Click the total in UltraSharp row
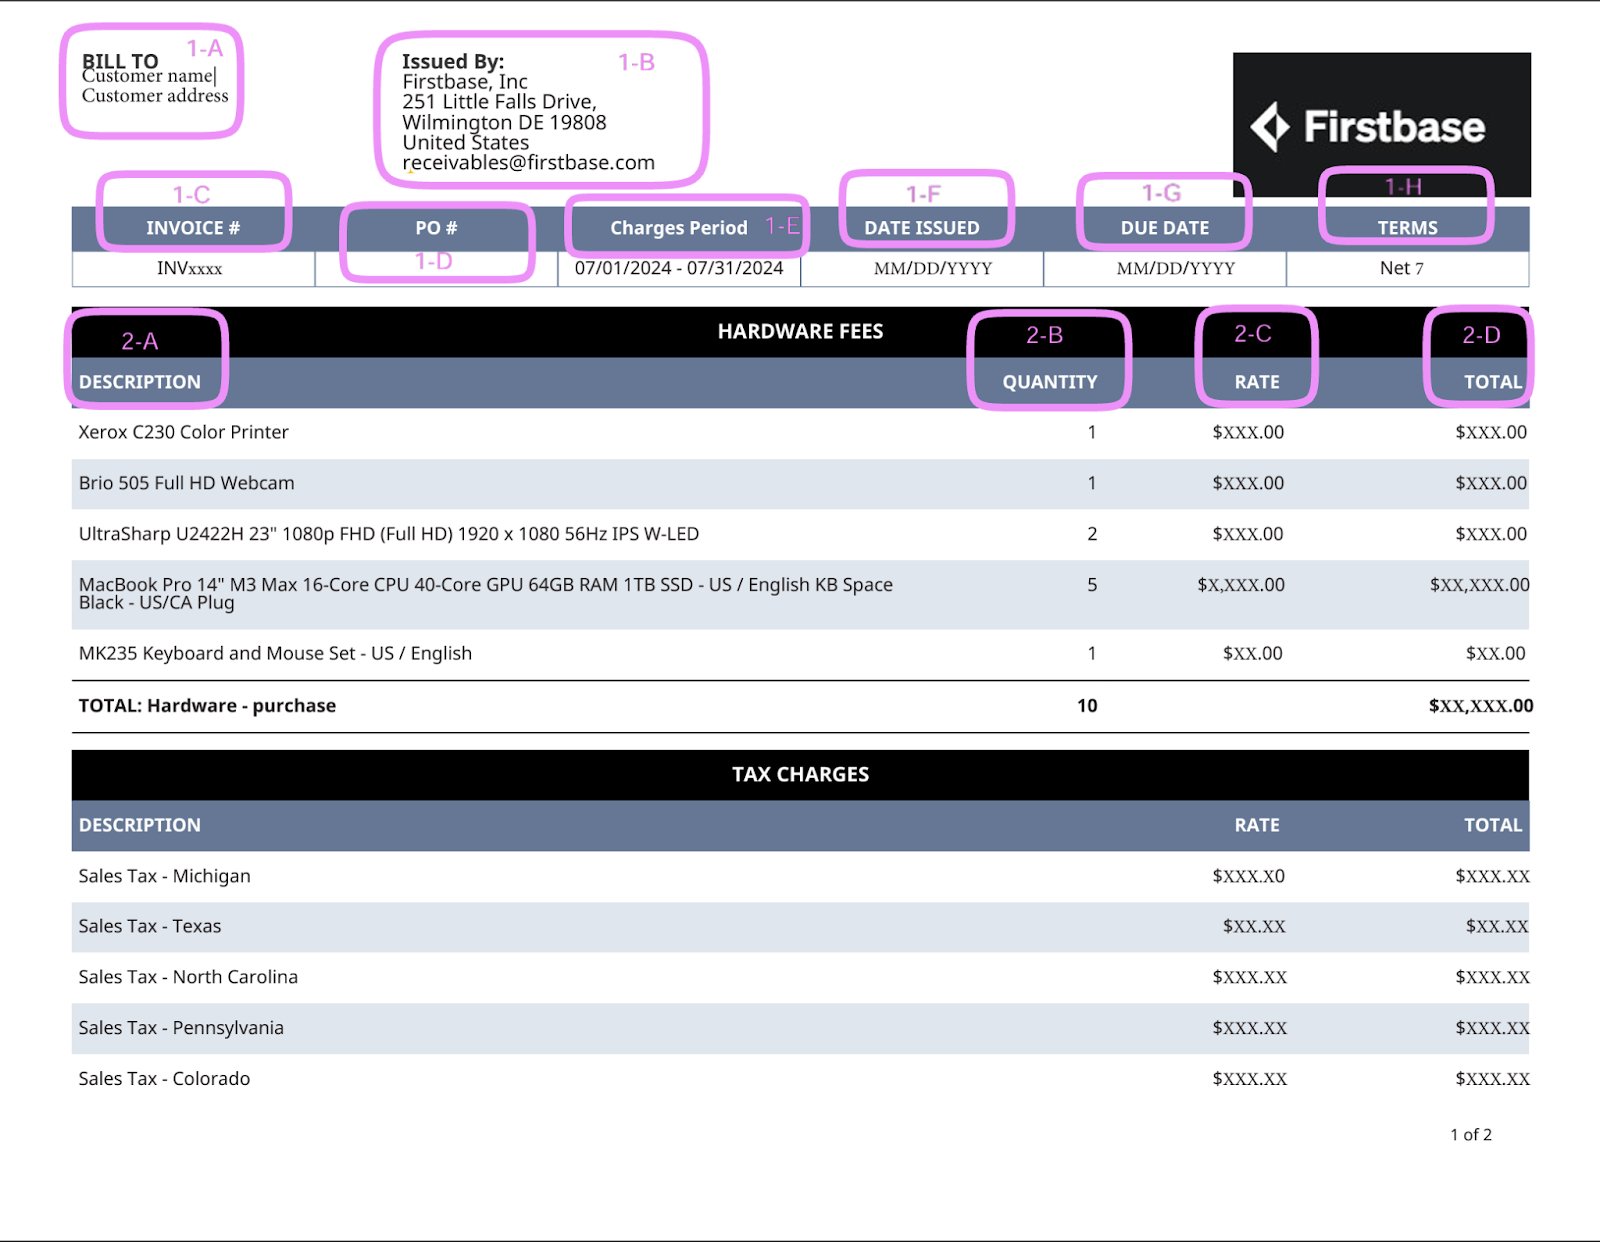Screen dimensions: 1600x1242 tap(1491, 534)
